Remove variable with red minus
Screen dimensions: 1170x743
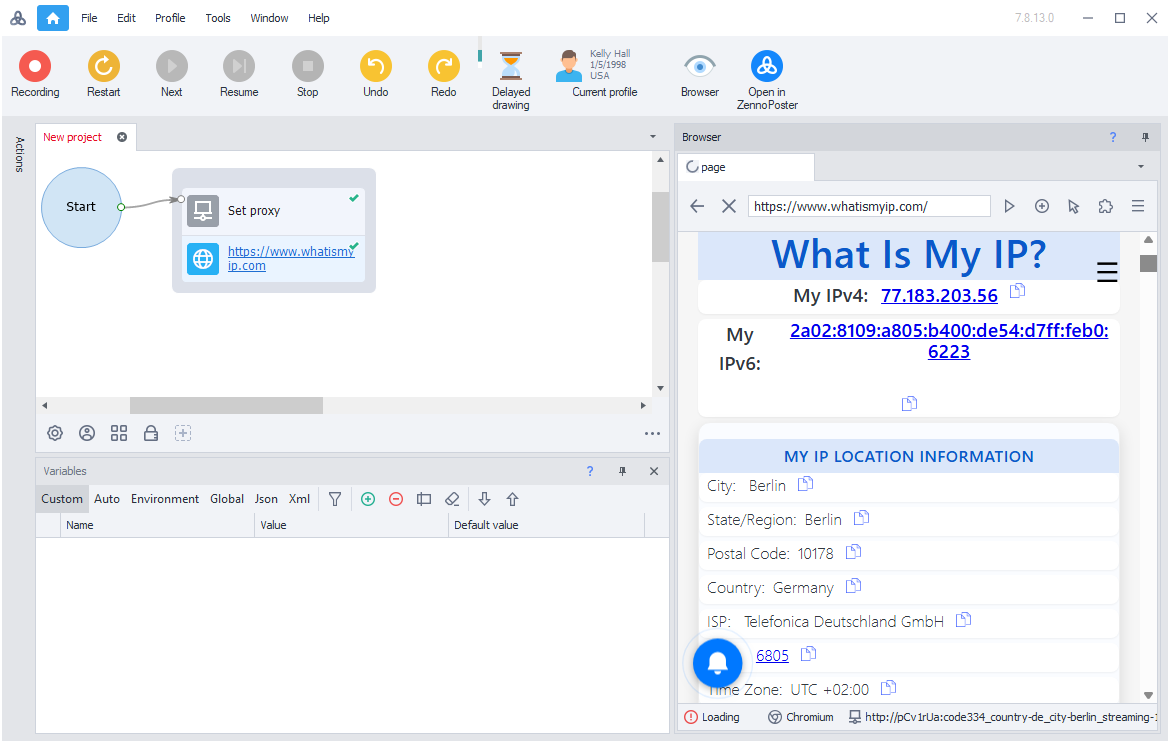[396, 499]
